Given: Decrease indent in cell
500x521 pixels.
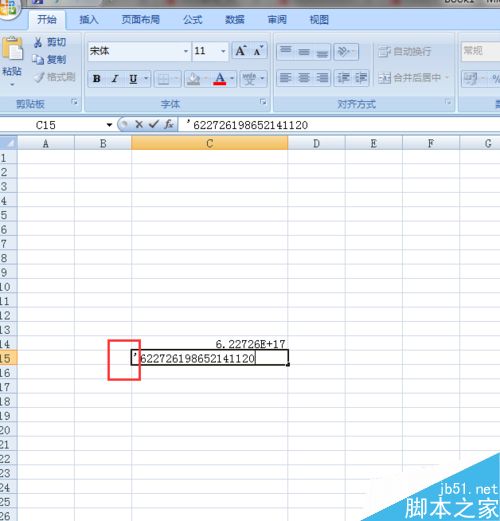Looking at the screenshot, I should pyautogui.click(x=343, y=78).
